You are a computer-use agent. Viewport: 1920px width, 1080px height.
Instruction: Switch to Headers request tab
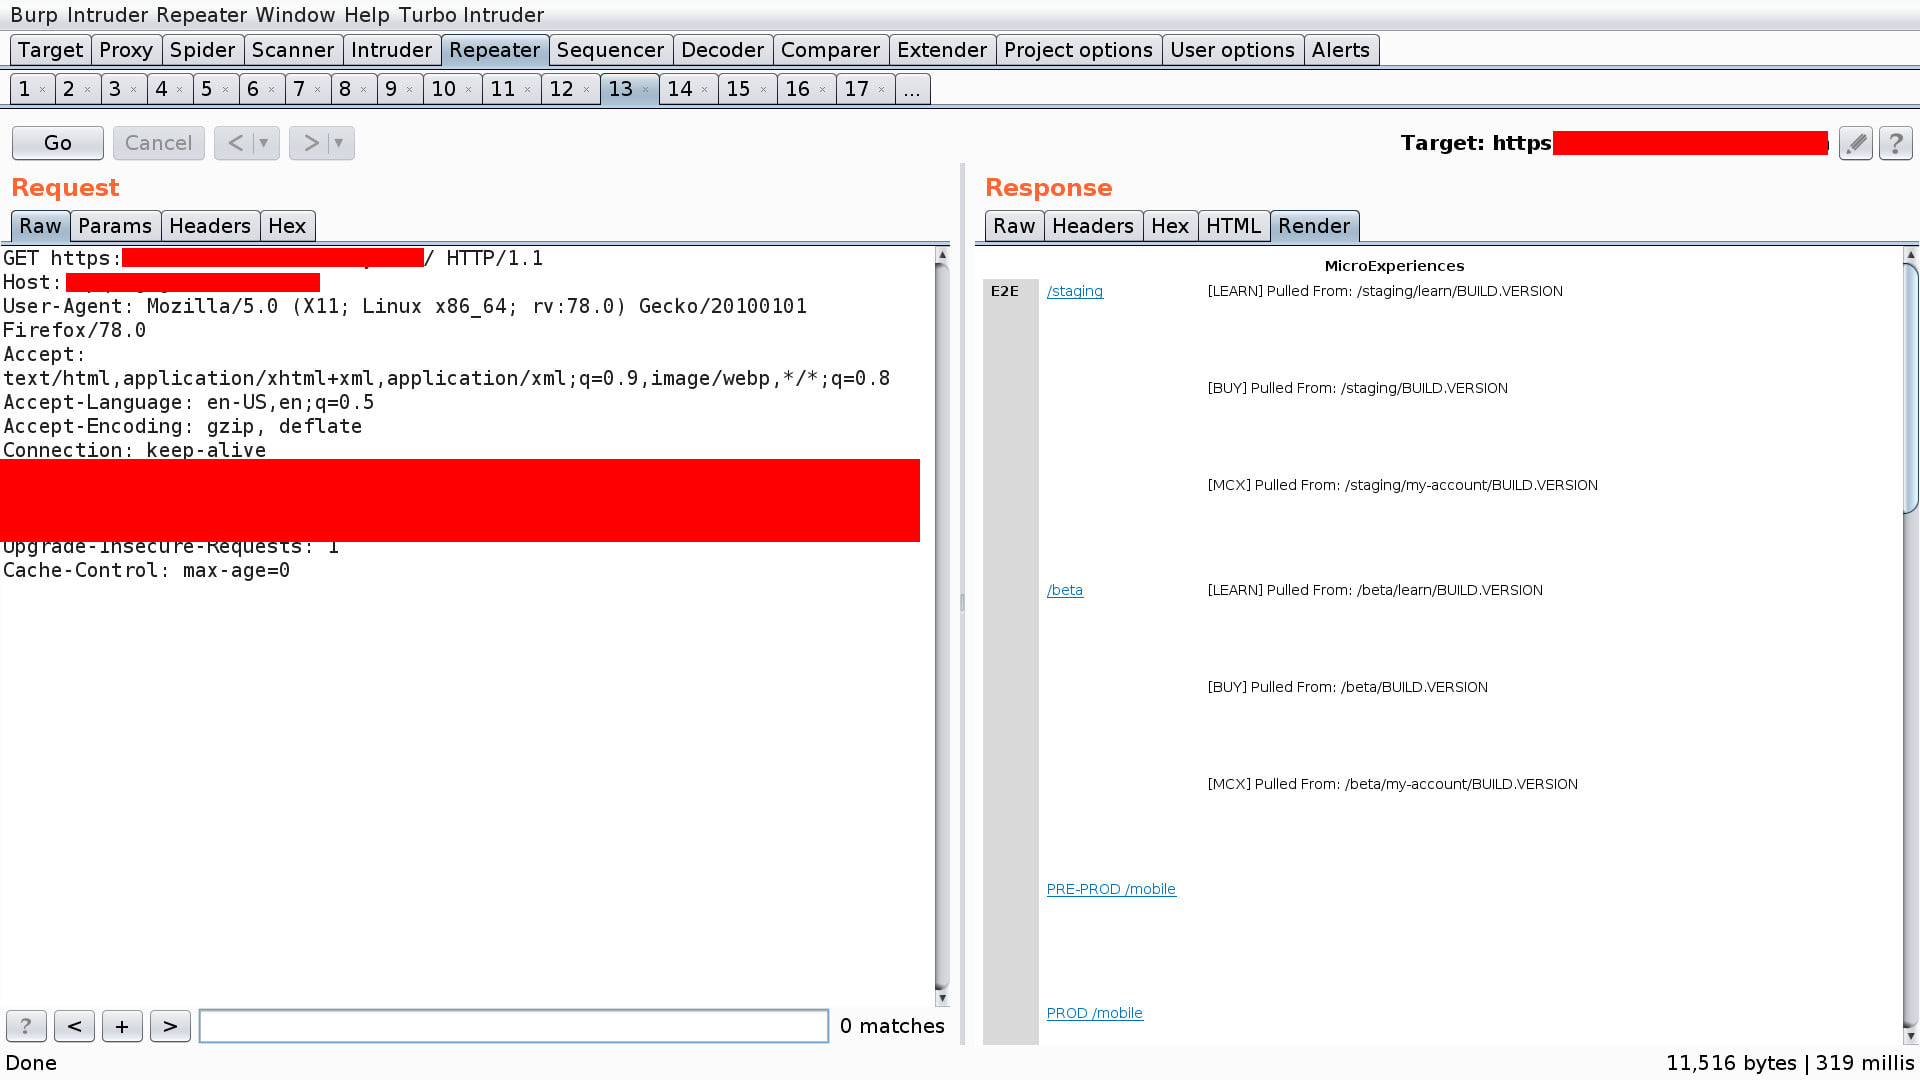point(210,225)
